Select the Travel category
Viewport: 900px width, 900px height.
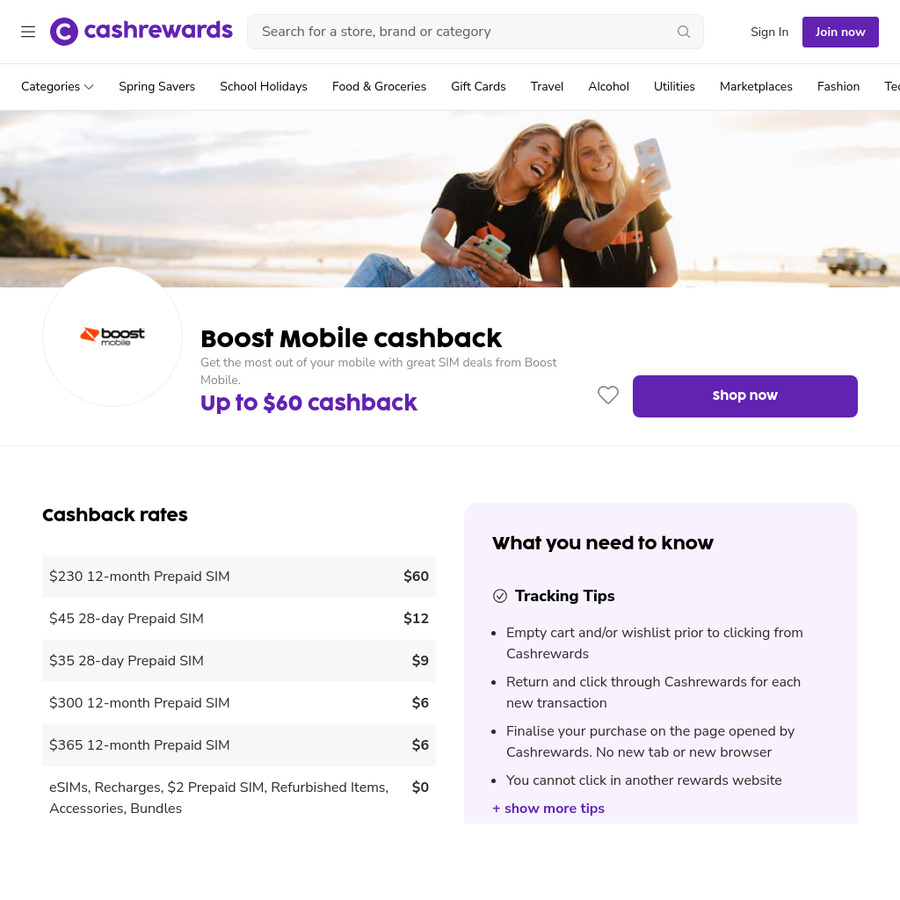546,87
